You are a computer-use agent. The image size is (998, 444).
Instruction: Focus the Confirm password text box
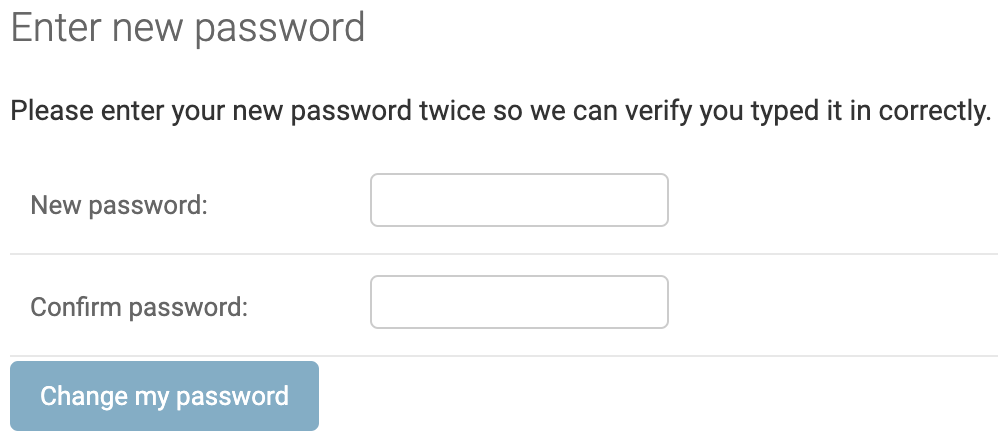519,302
